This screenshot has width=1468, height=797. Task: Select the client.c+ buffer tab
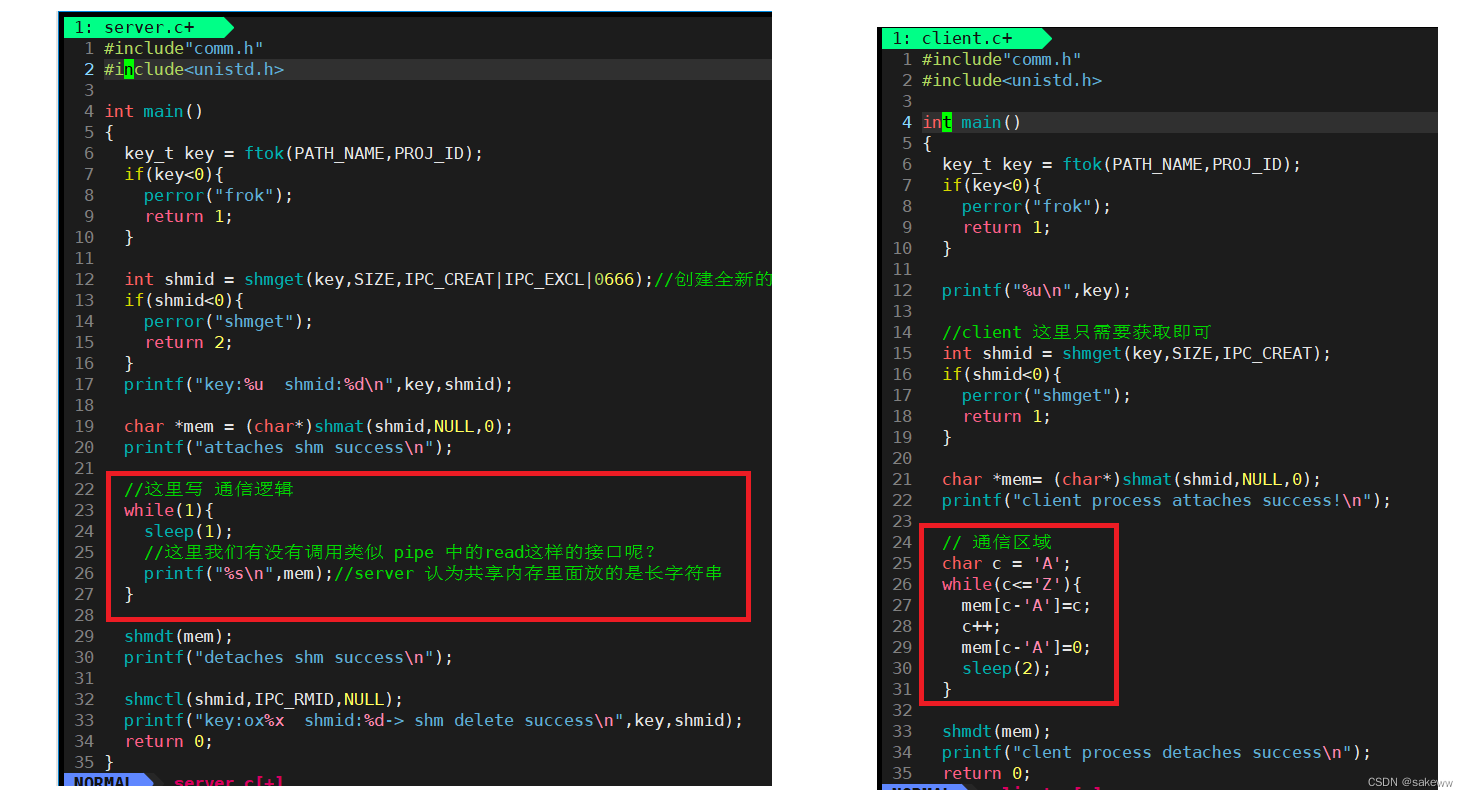point(964,38)
